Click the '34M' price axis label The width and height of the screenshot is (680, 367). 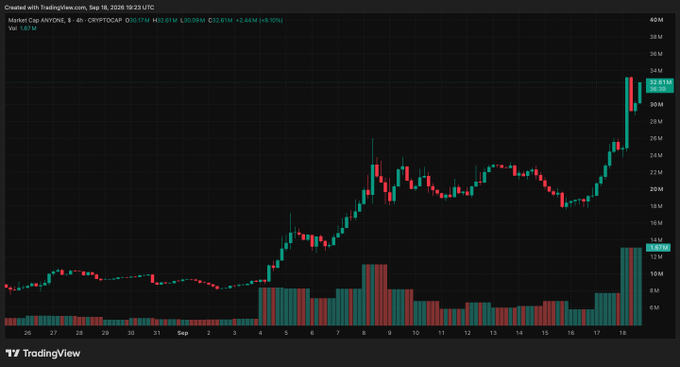[656, 70]
